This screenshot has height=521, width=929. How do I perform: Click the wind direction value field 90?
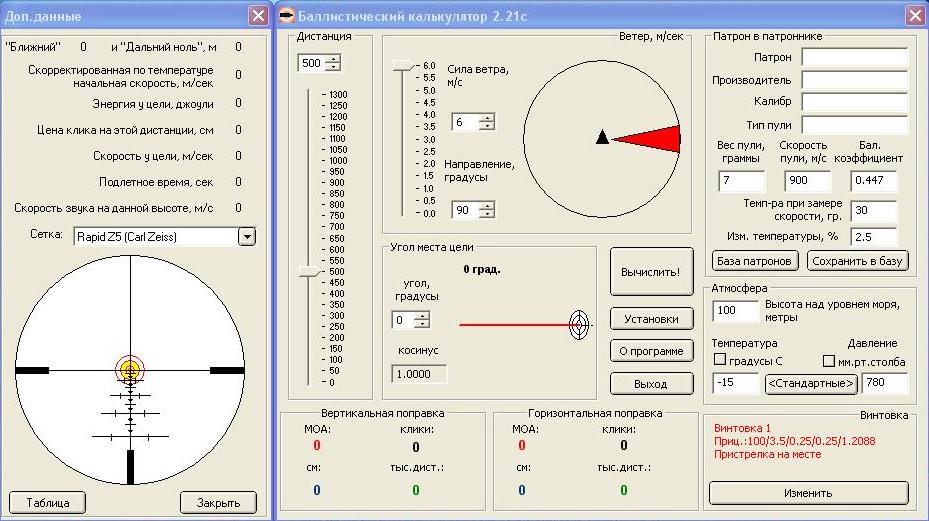tap(466, 210)
